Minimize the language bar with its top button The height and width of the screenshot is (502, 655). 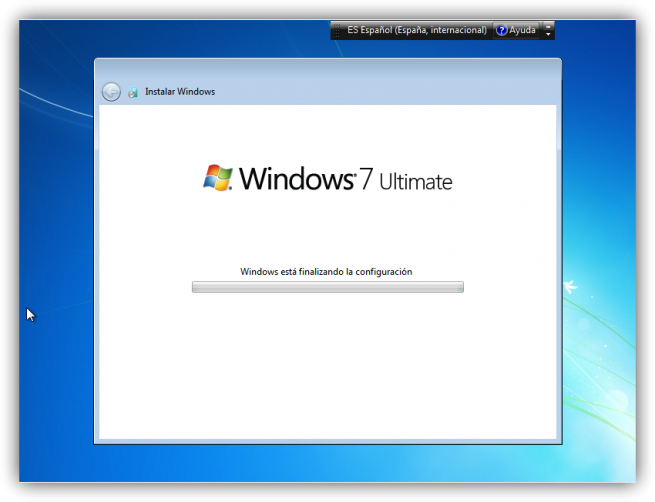click(x=548, y=26)
